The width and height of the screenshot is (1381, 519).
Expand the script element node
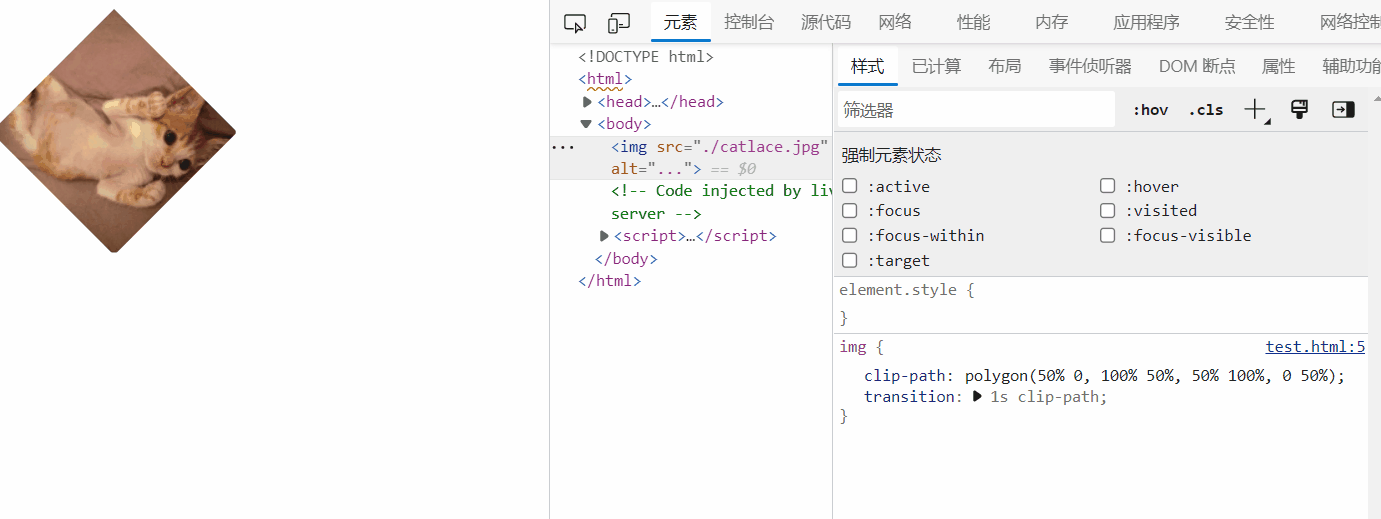[604, 236]
